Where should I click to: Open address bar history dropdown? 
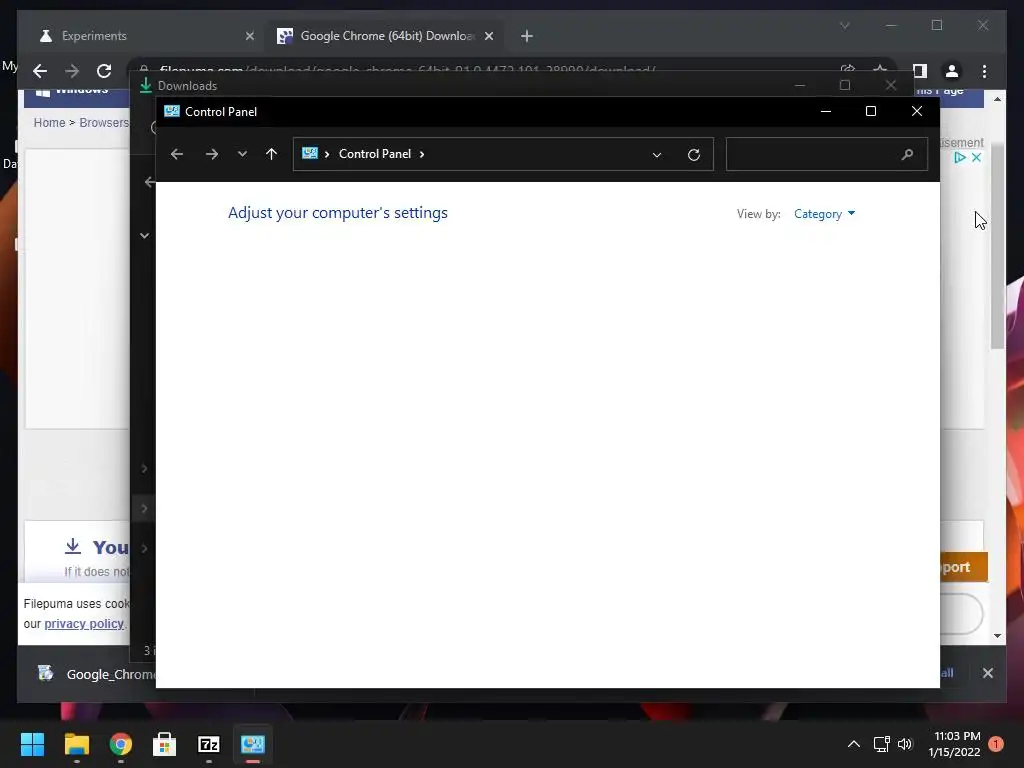tap(657, 155)
